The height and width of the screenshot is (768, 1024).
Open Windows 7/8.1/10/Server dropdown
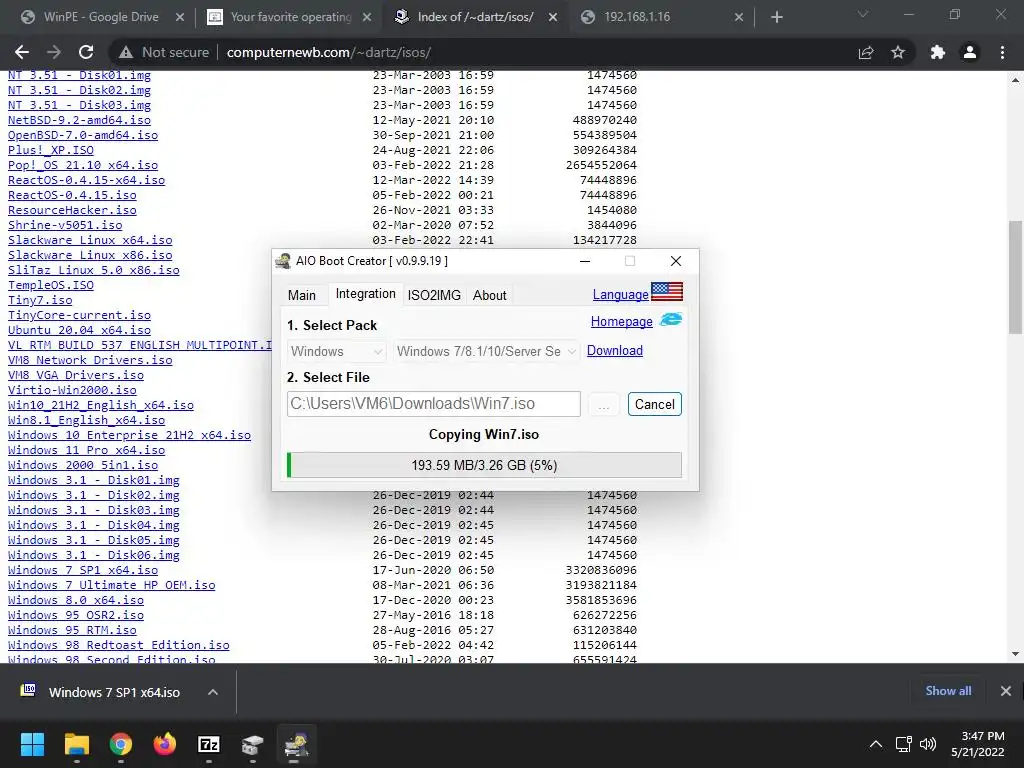pos(486,351)
